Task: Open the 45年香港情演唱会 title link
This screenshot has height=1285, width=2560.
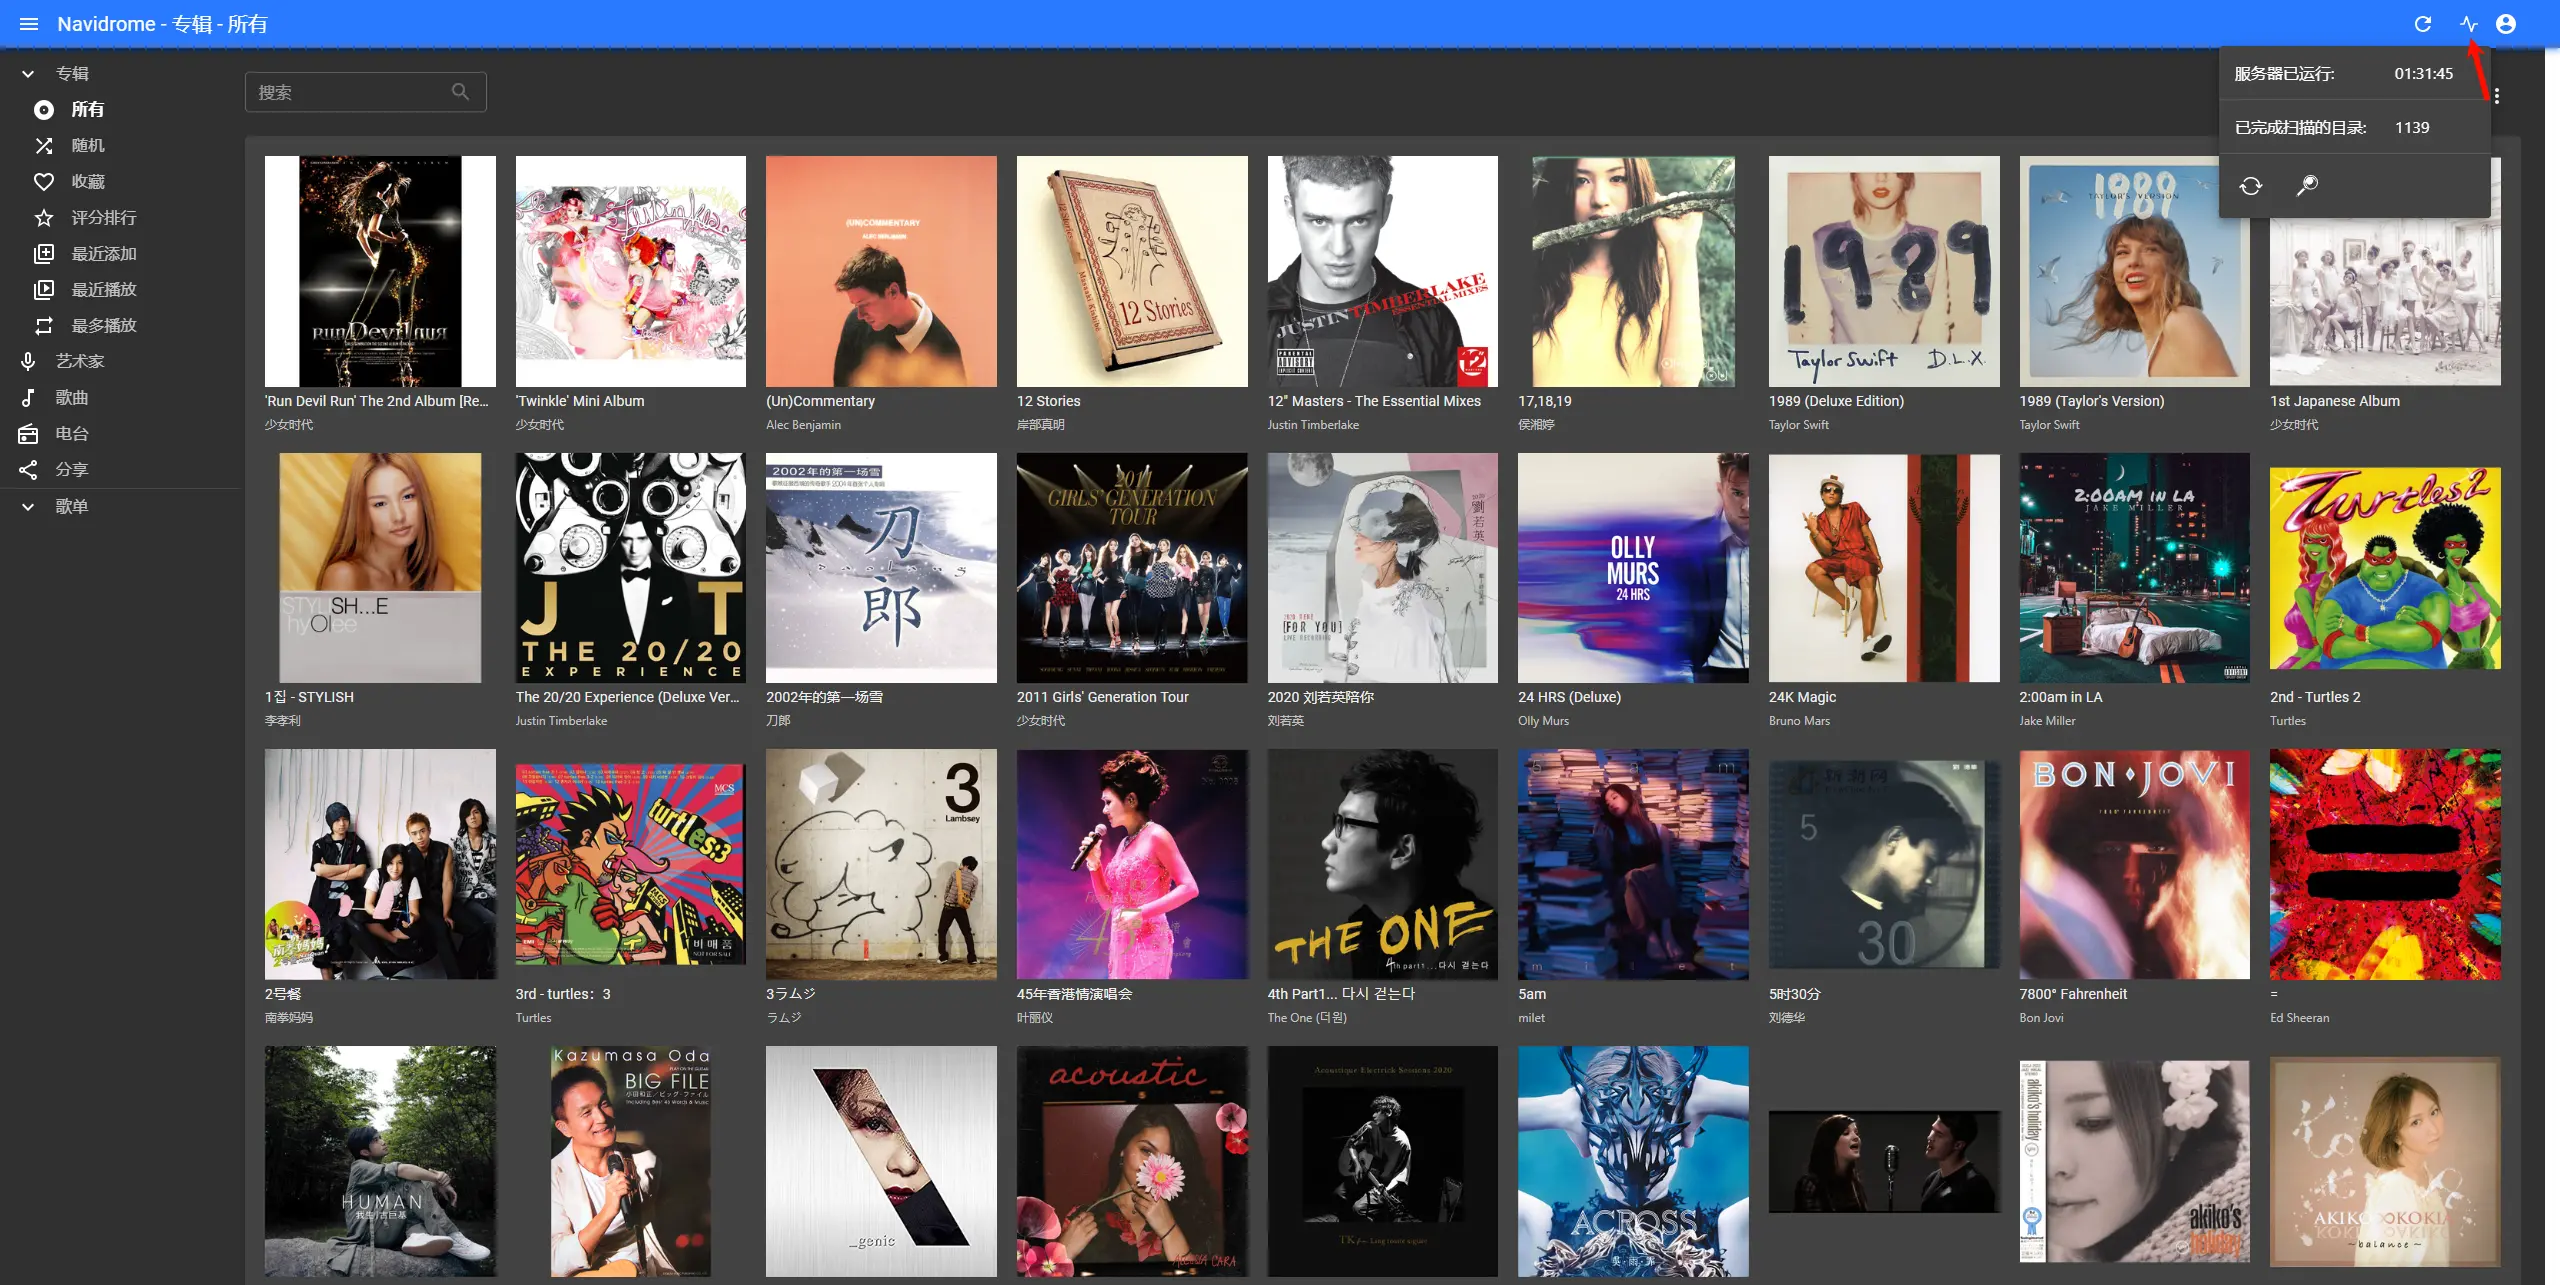Action: [x=1075, y=994]
